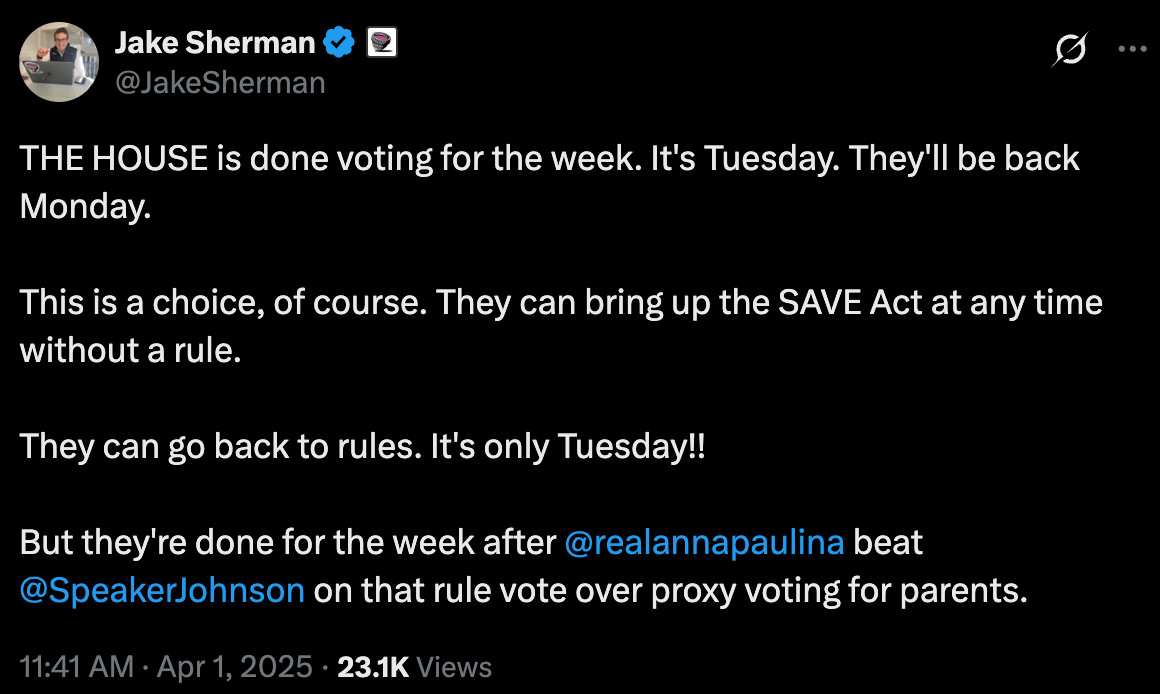This screenshot has width=1160, height=694.
Task: Click the affiliate badge beside verified checkmark
Action: [x=382, y=42]
